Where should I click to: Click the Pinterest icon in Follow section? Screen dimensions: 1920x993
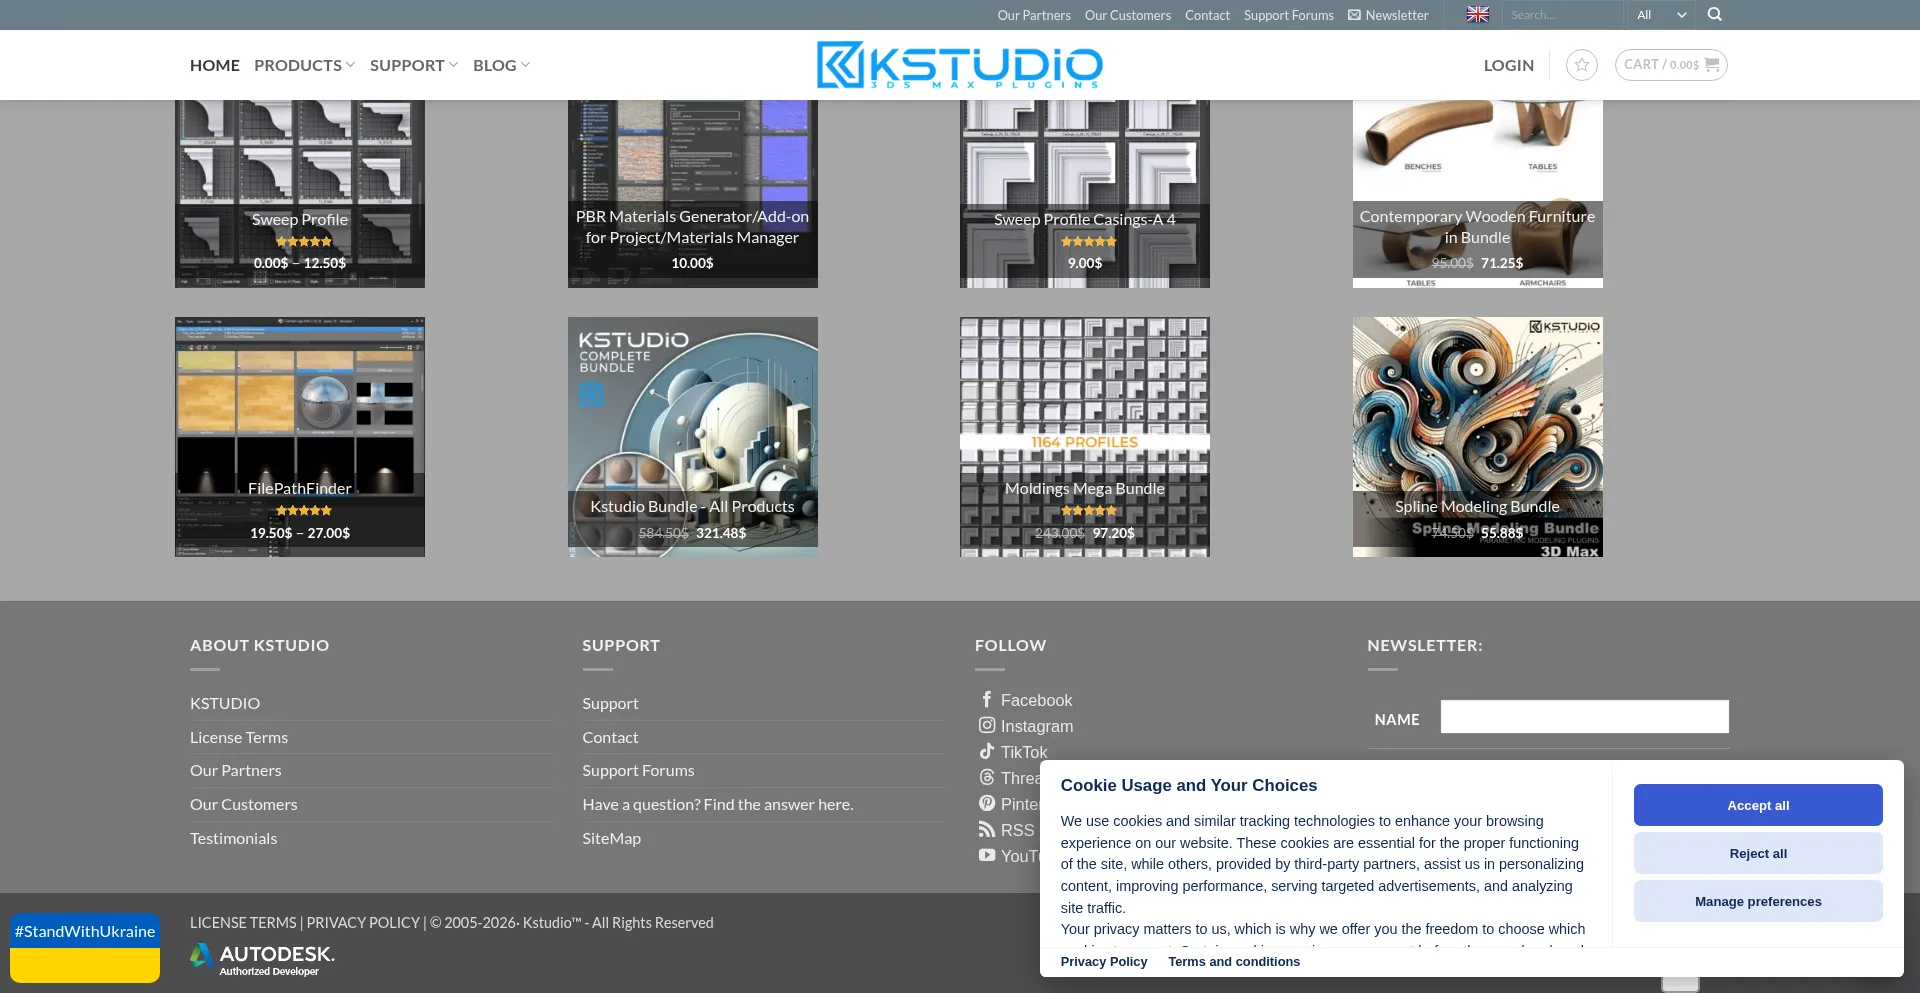987,804
